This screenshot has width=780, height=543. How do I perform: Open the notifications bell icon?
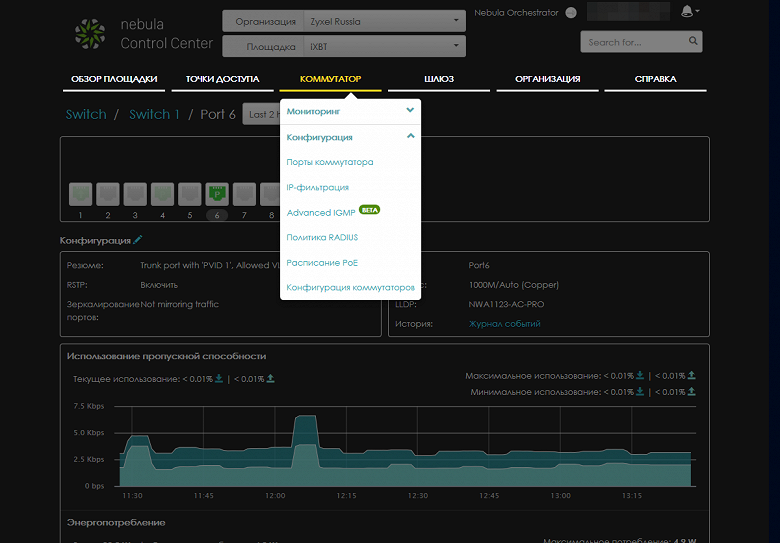[x=687, y=12]
